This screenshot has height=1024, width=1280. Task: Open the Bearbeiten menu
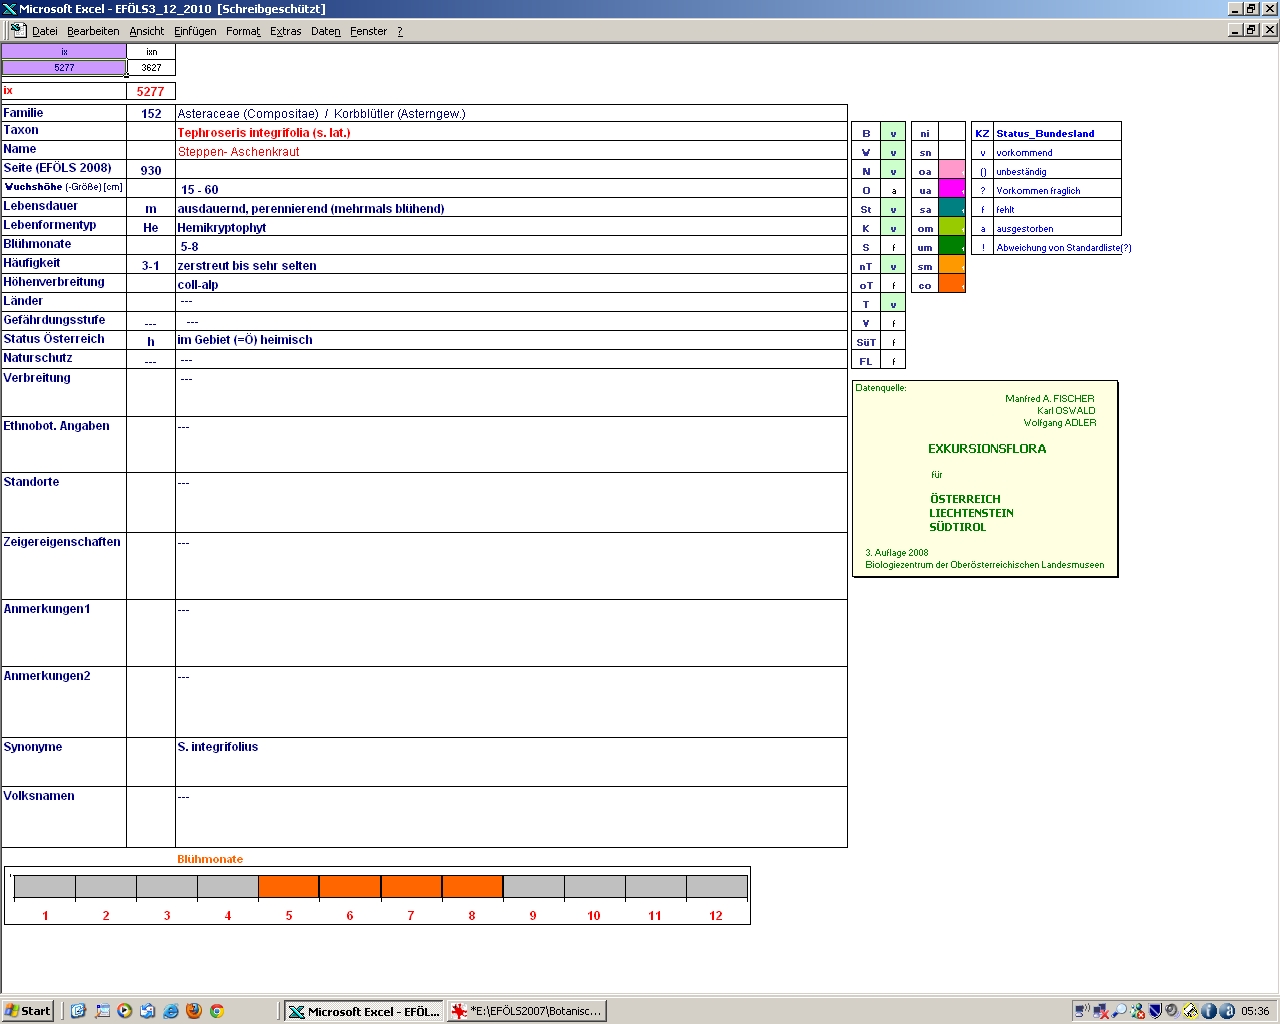click(93, 31)
